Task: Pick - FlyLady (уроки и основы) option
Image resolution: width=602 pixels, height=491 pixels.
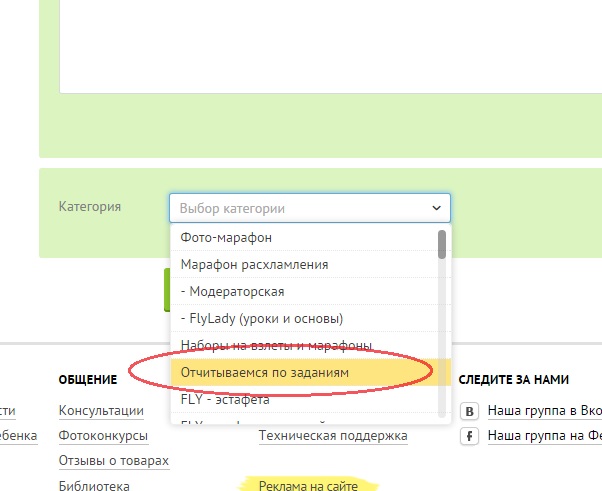Action: point(262,319)
